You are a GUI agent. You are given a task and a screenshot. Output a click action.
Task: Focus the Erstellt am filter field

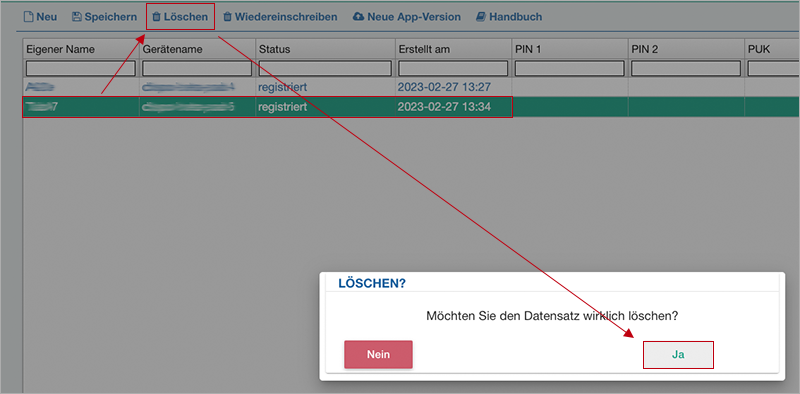tap(453, 68)
